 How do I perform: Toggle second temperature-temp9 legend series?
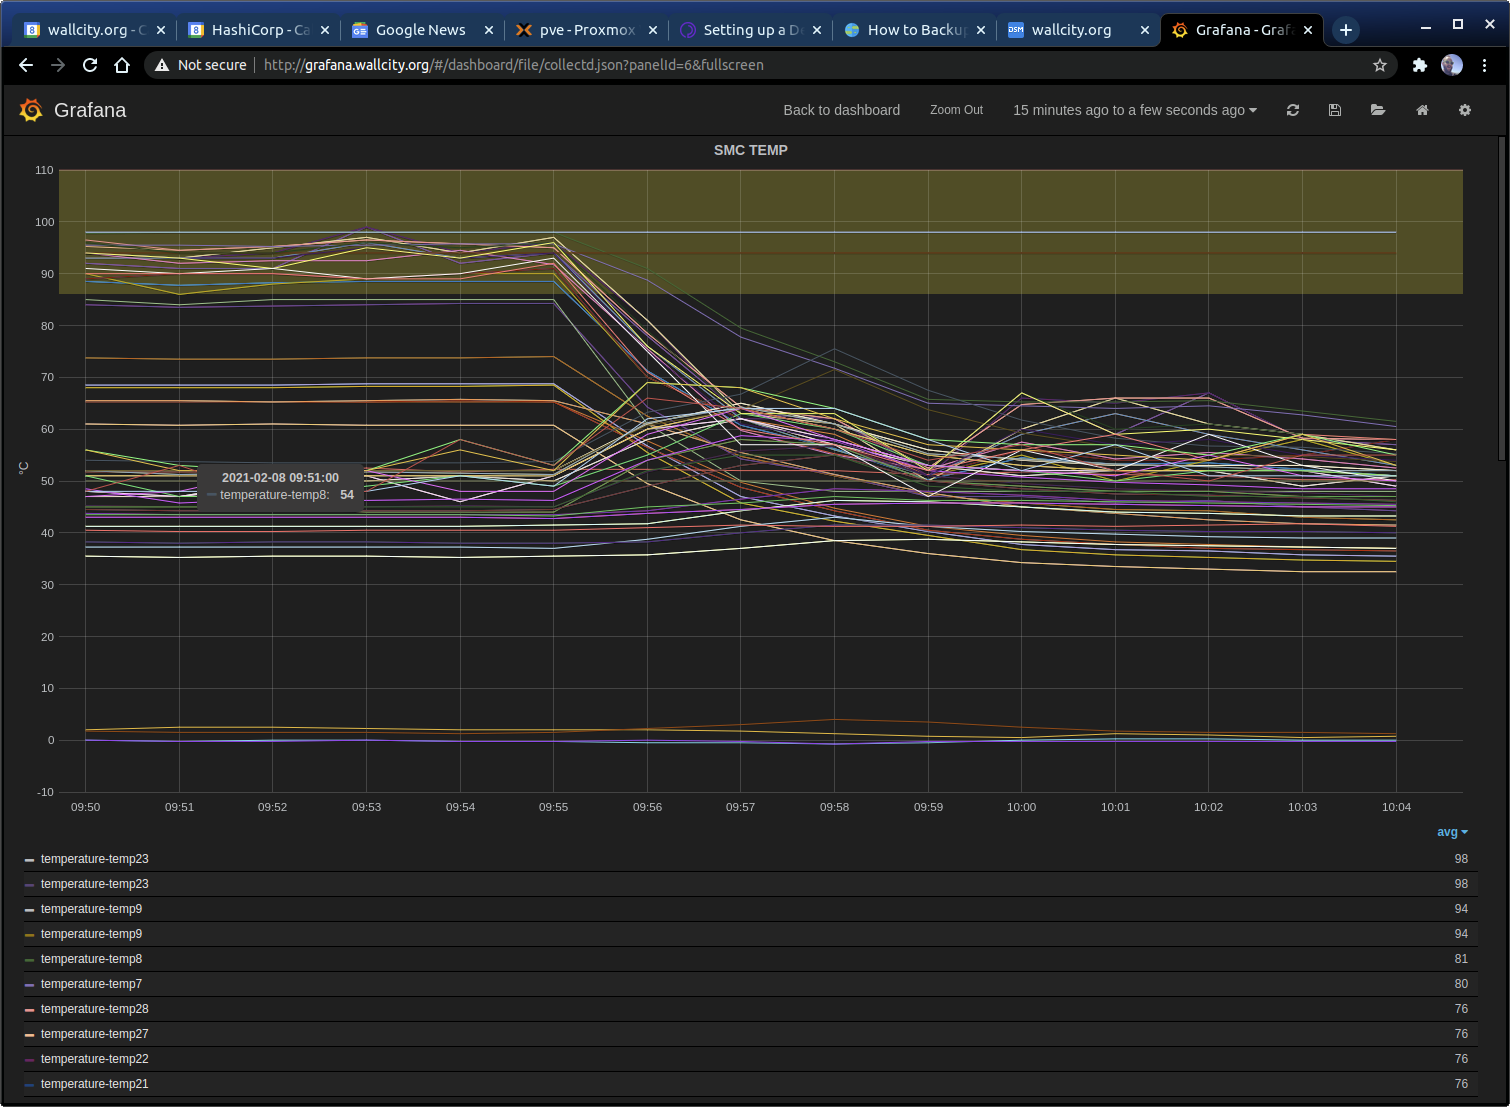(x=91, y=934)
